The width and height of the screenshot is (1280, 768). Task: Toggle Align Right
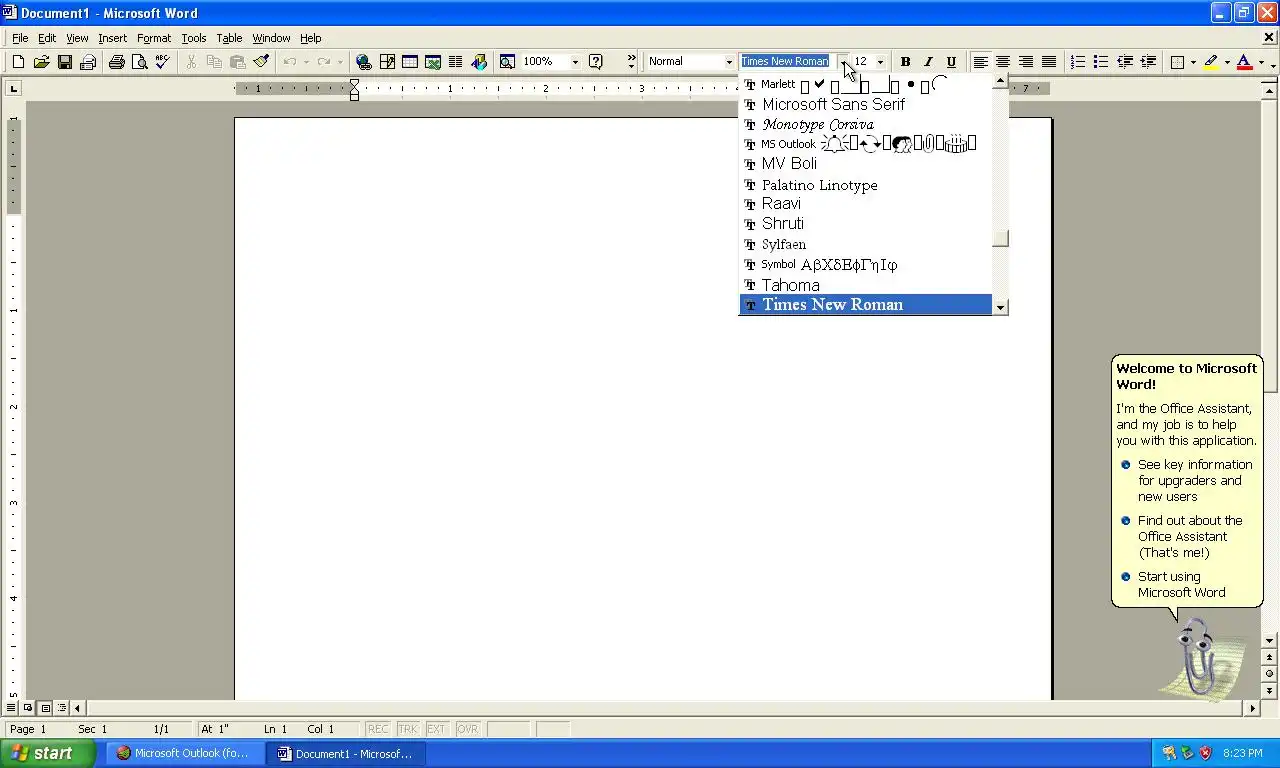coord(1026,62)
